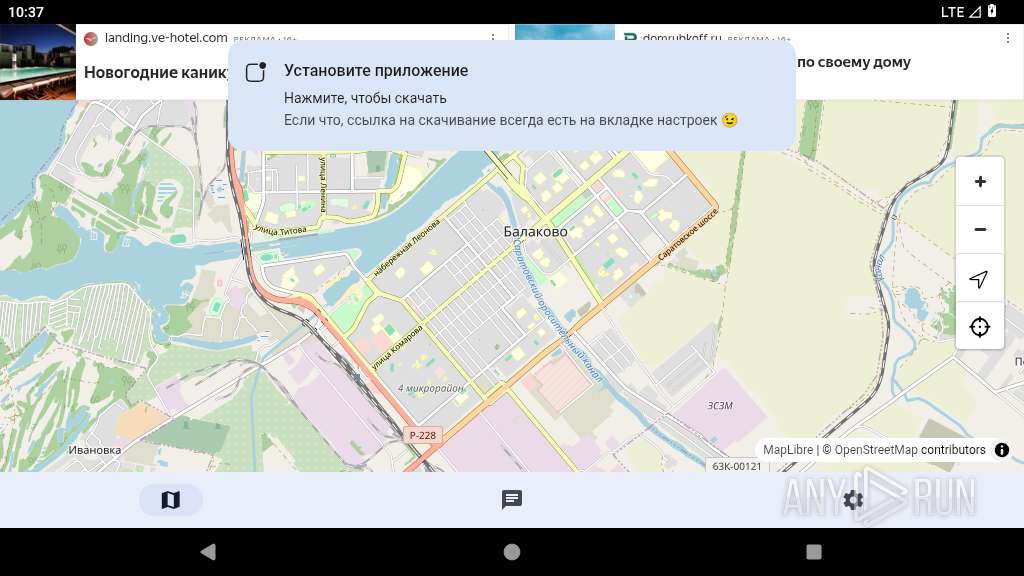The image size is (1024, 576).
Task: Tap the Саратовское шоссе street label
Action: click(688, 234)
